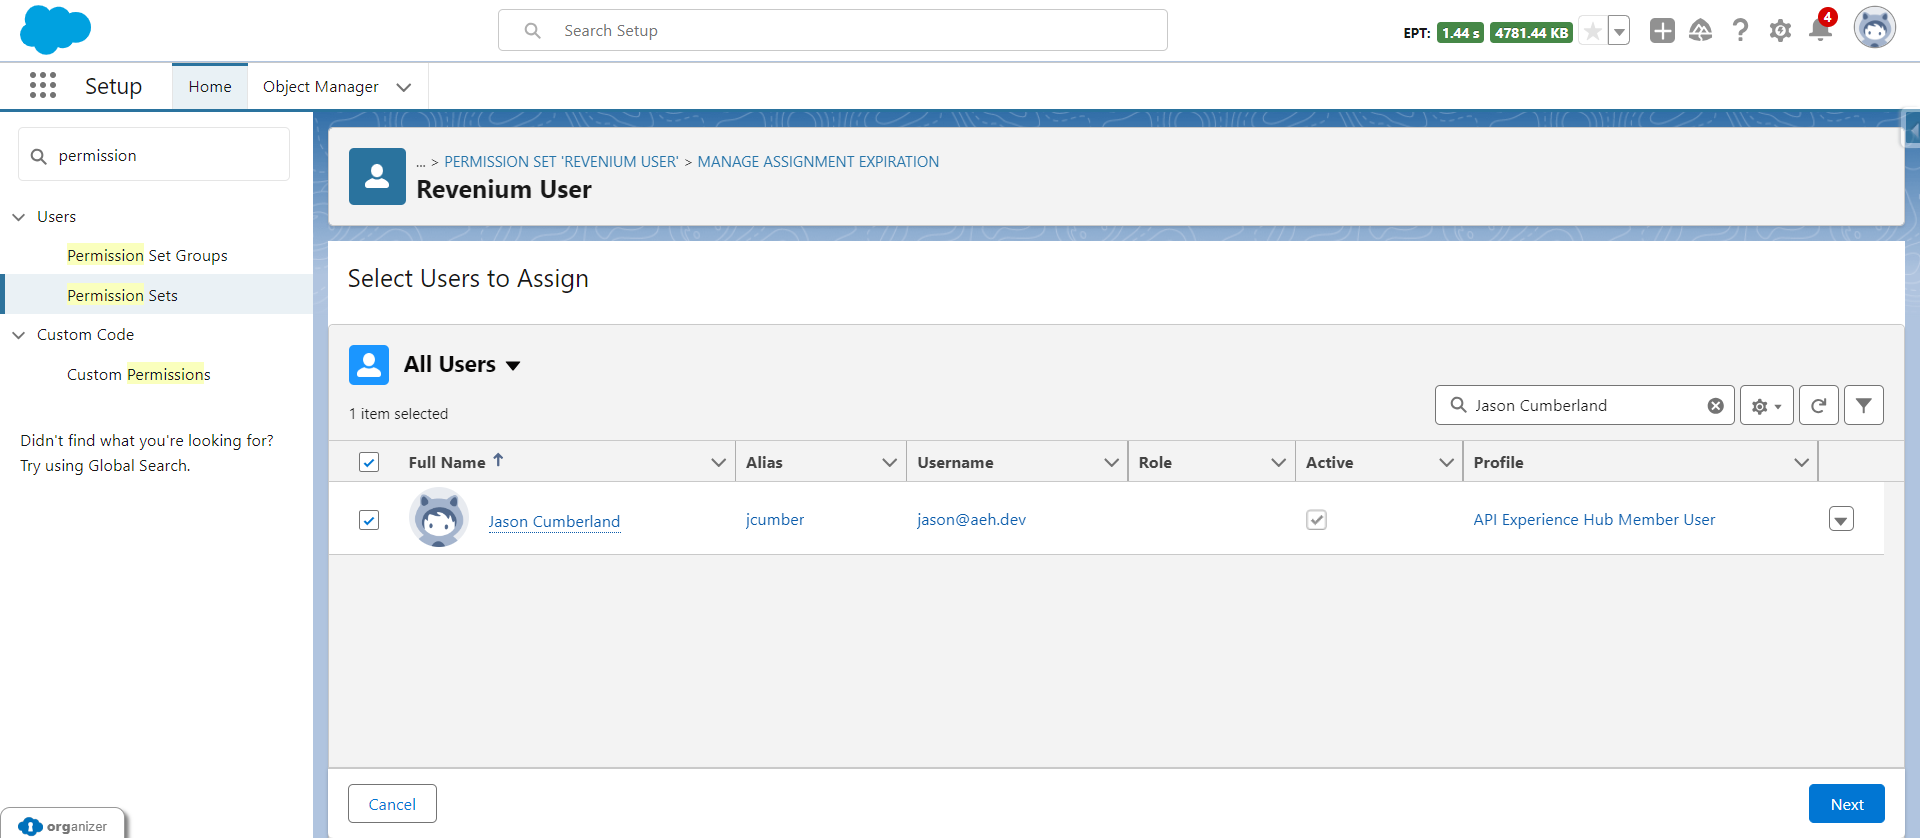Open the All Users list view dropdown
This screenshot has height=838, width=1920.
tap(513, 366)
